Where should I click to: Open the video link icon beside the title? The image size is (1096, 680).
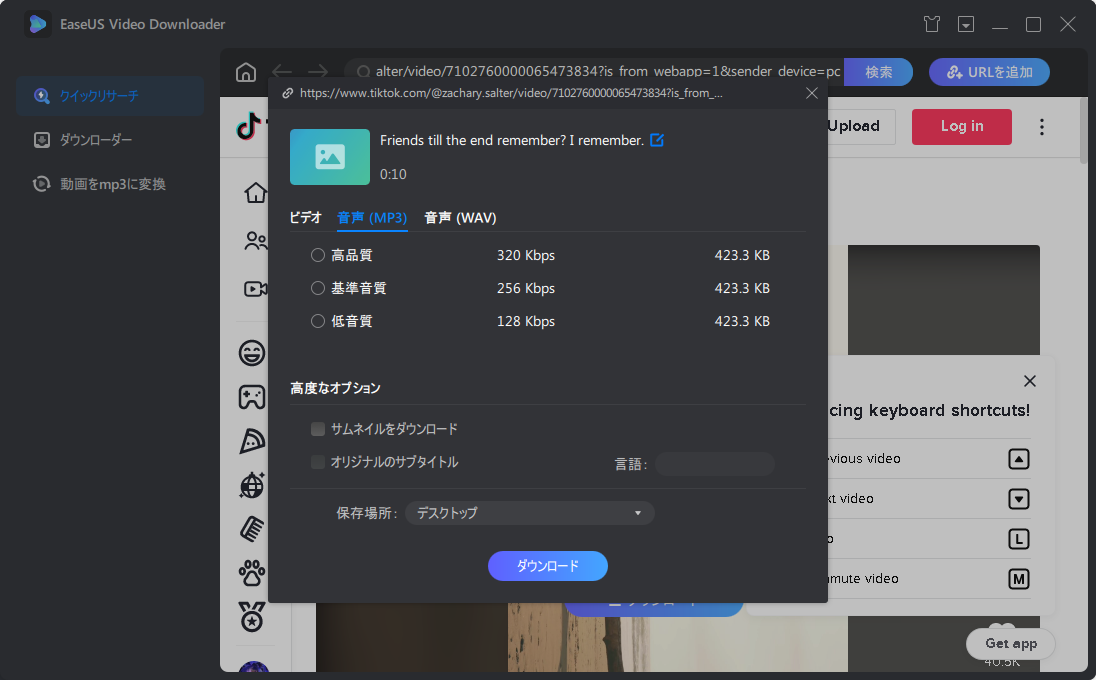click(x=657, y=140)
